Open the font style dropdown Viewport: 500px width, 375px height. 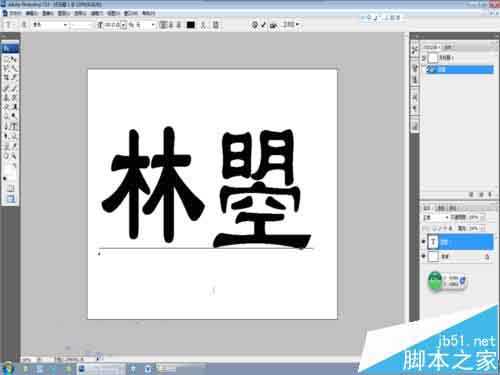(x=81, y=25)
